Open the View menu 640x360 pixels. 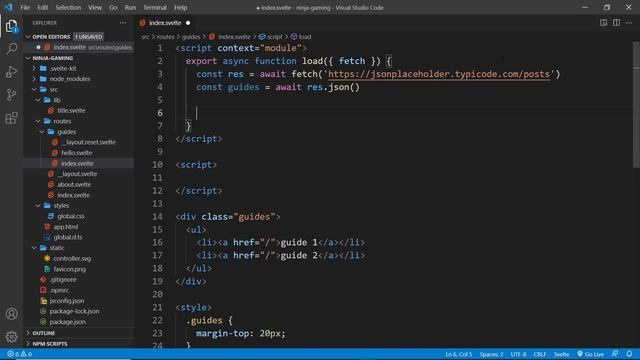(x=95, y=7)
